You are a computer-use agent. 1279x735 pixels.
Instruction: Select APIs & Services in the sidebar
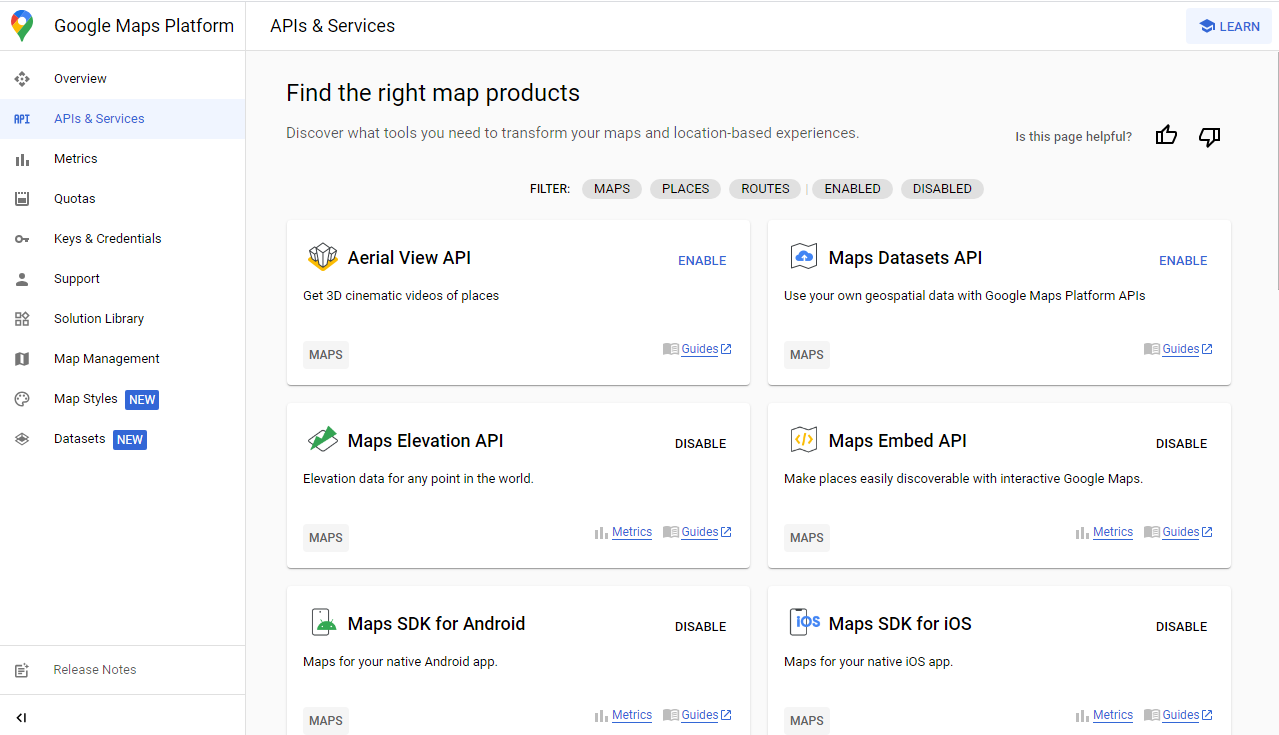(x=122, y=119)
